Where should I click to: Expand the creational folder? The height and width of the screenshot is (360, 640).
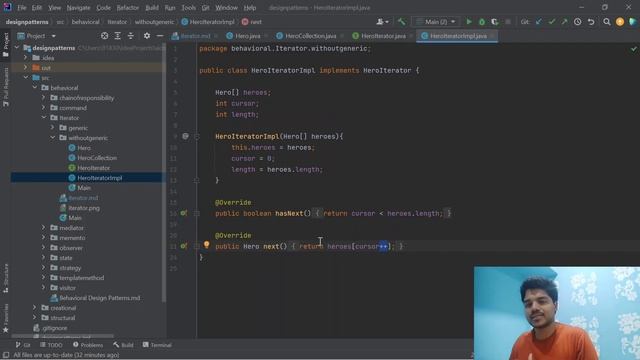34,308
